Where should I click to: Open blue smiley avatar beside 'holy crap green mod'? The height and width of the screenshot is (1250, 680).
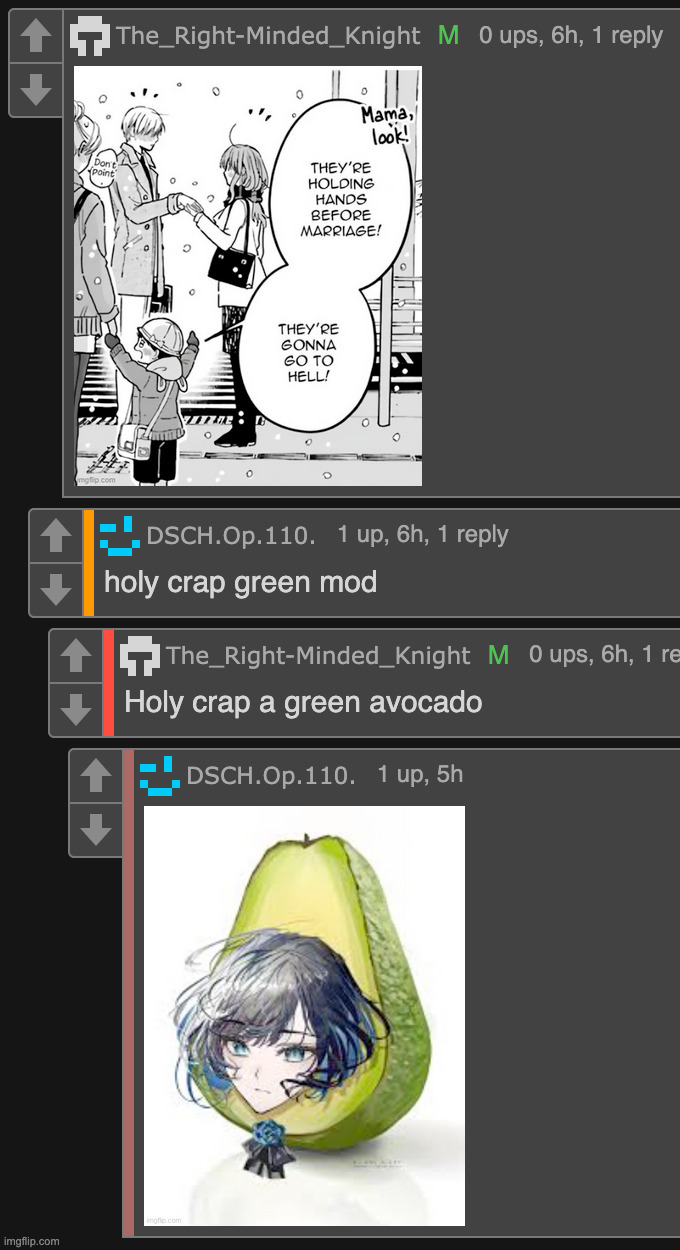(x=120, y=536)
